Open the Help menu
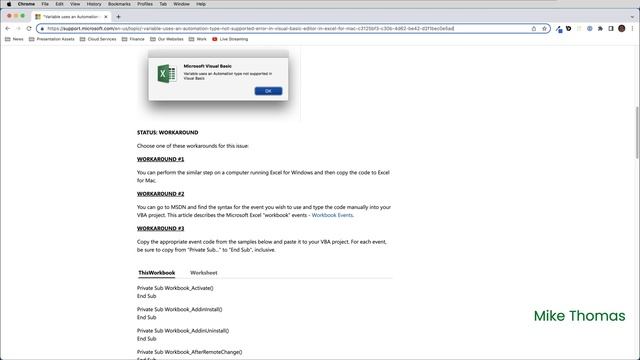Screen dimensions: 640x360 pos(201,4)
